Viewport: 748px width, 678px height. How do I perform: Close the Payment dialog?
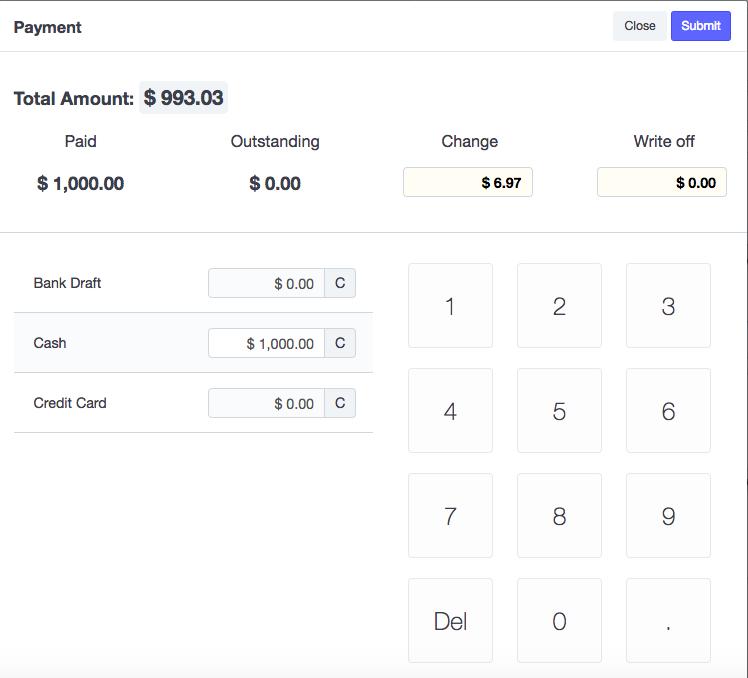(639, 26)
